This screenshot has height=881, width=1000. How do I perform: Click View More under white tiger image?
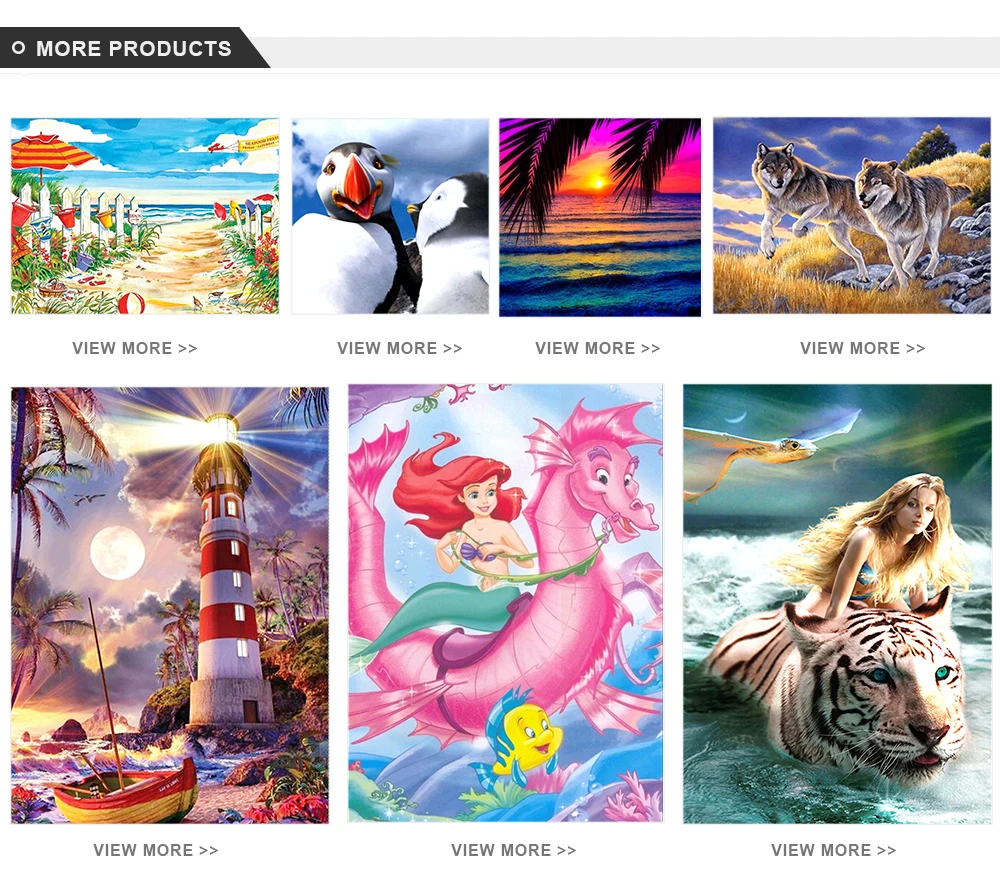(x=834, y=850)
